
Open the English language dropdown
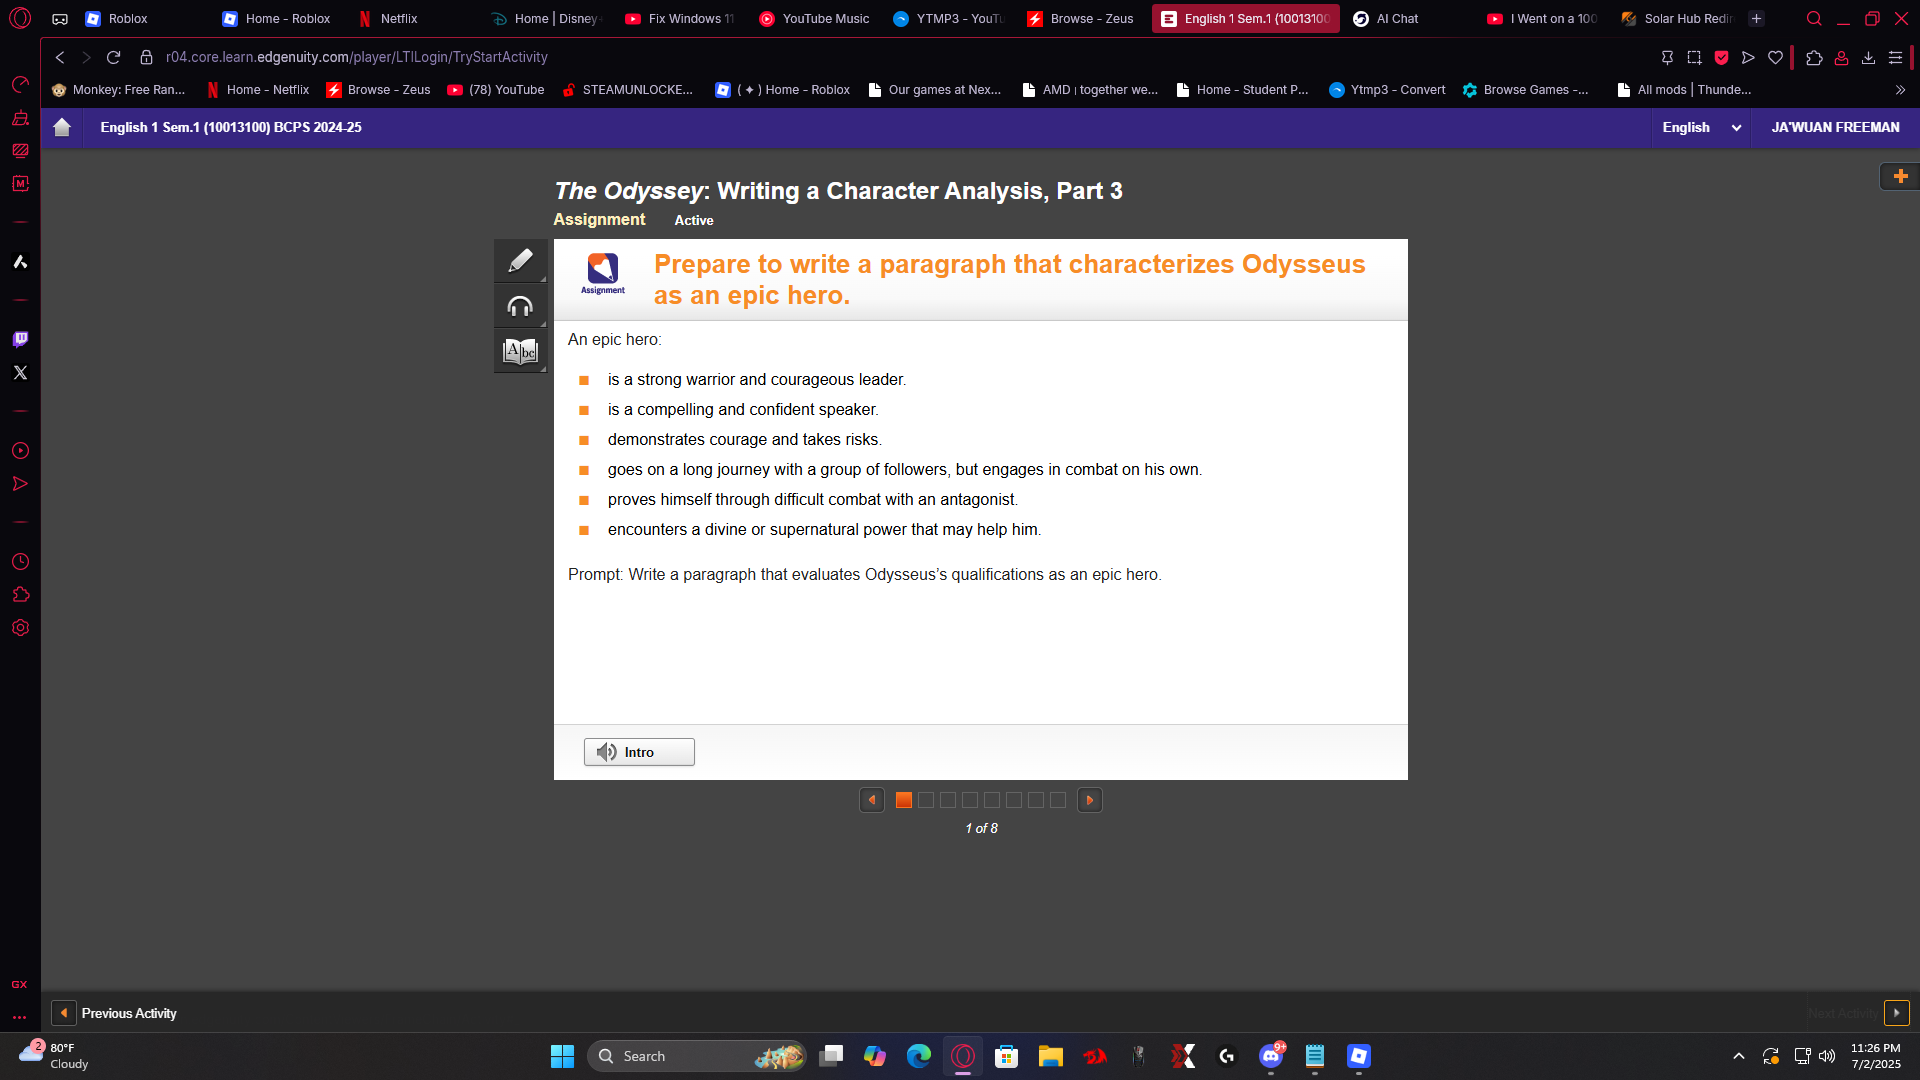pos(1701,127)
